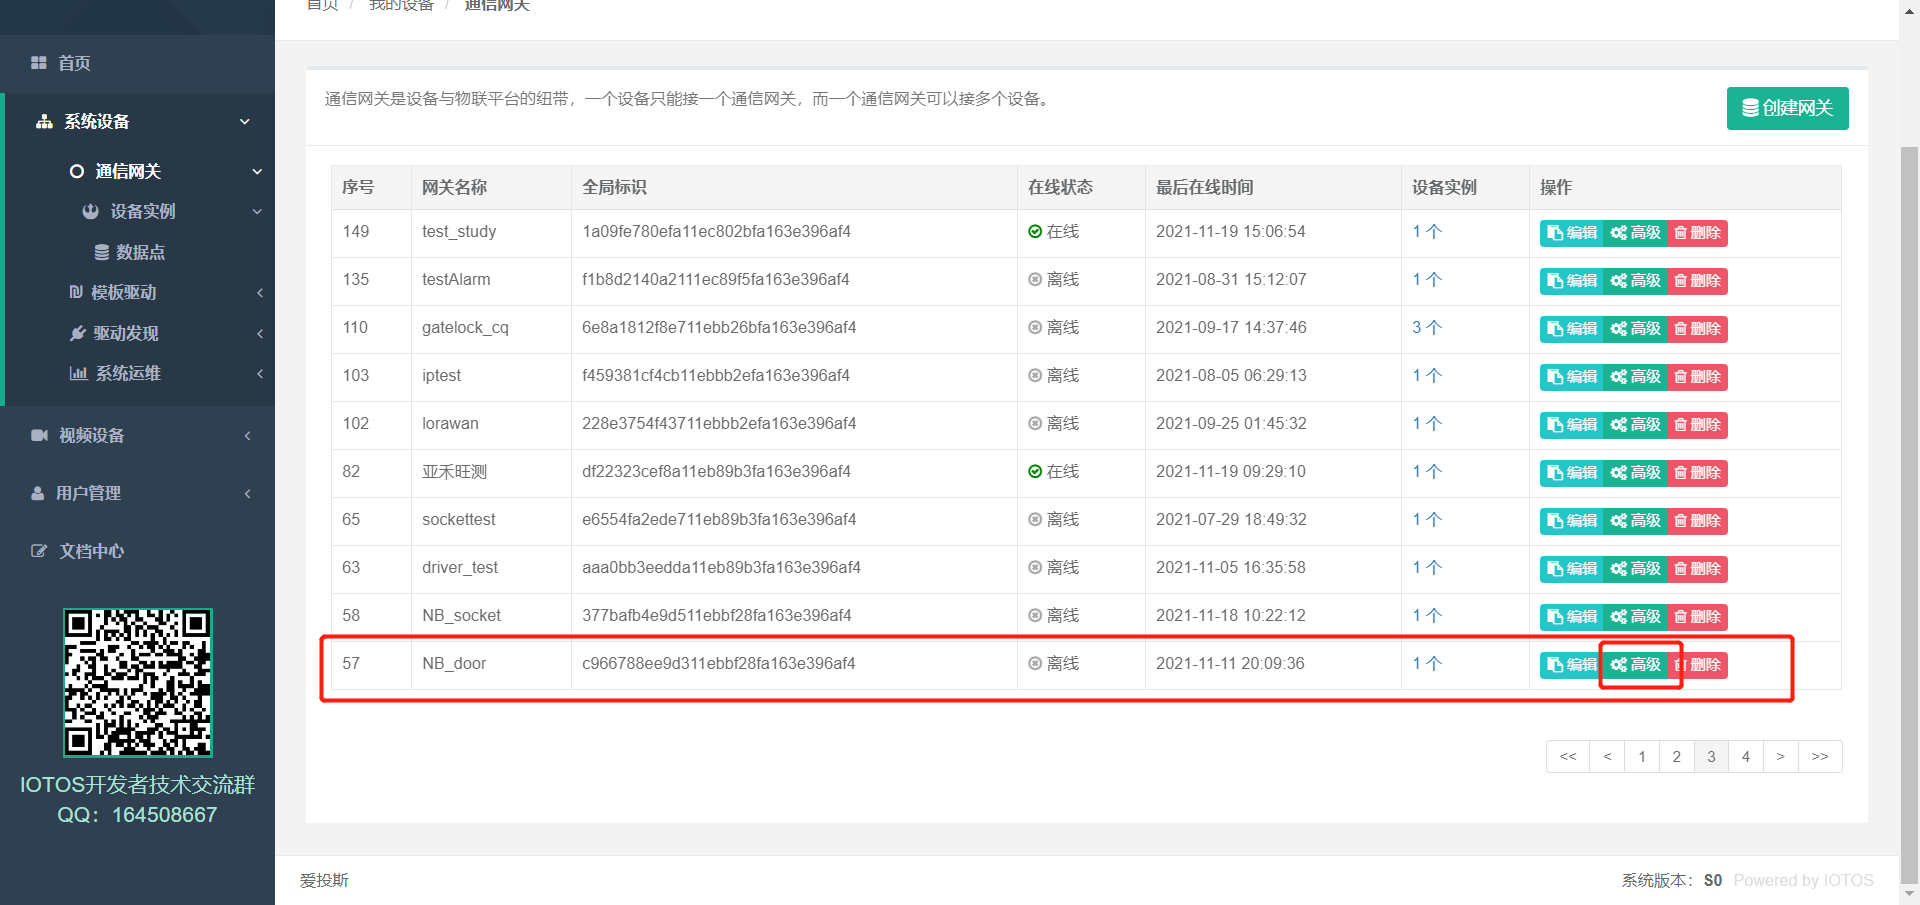Collapse the 通信网关 submenu chevron

[256, 170]
